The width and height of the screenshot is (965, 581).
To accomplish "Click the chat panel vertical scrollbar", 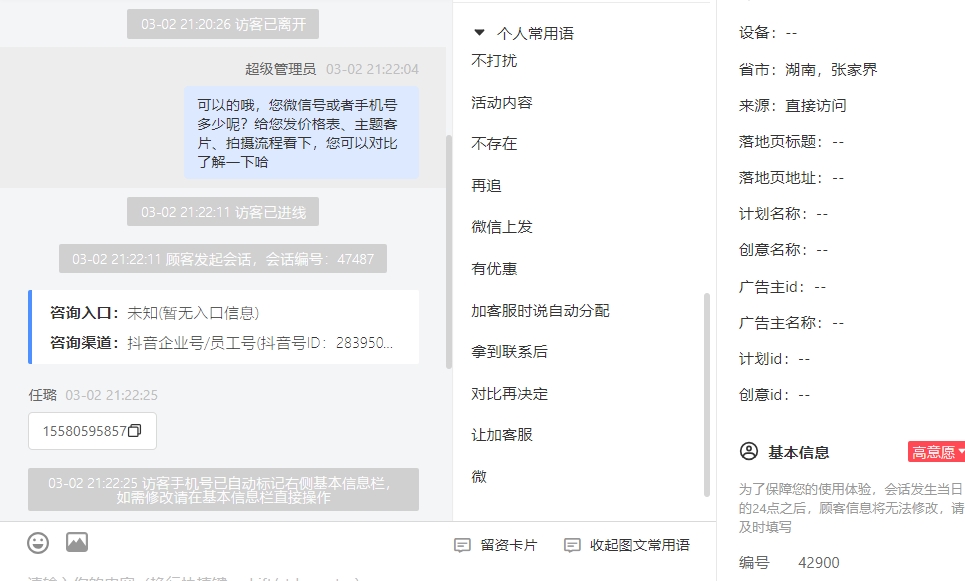I will (449, 252).
